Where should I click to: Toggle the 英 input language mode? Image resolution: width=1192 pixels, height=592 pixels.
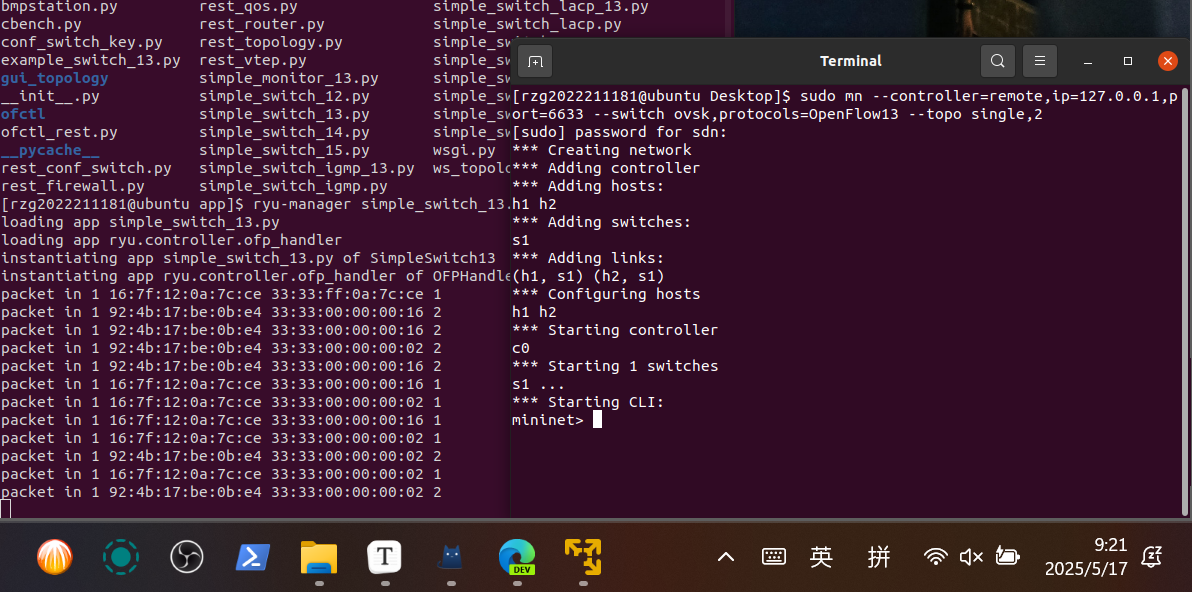tap(821, 557)
